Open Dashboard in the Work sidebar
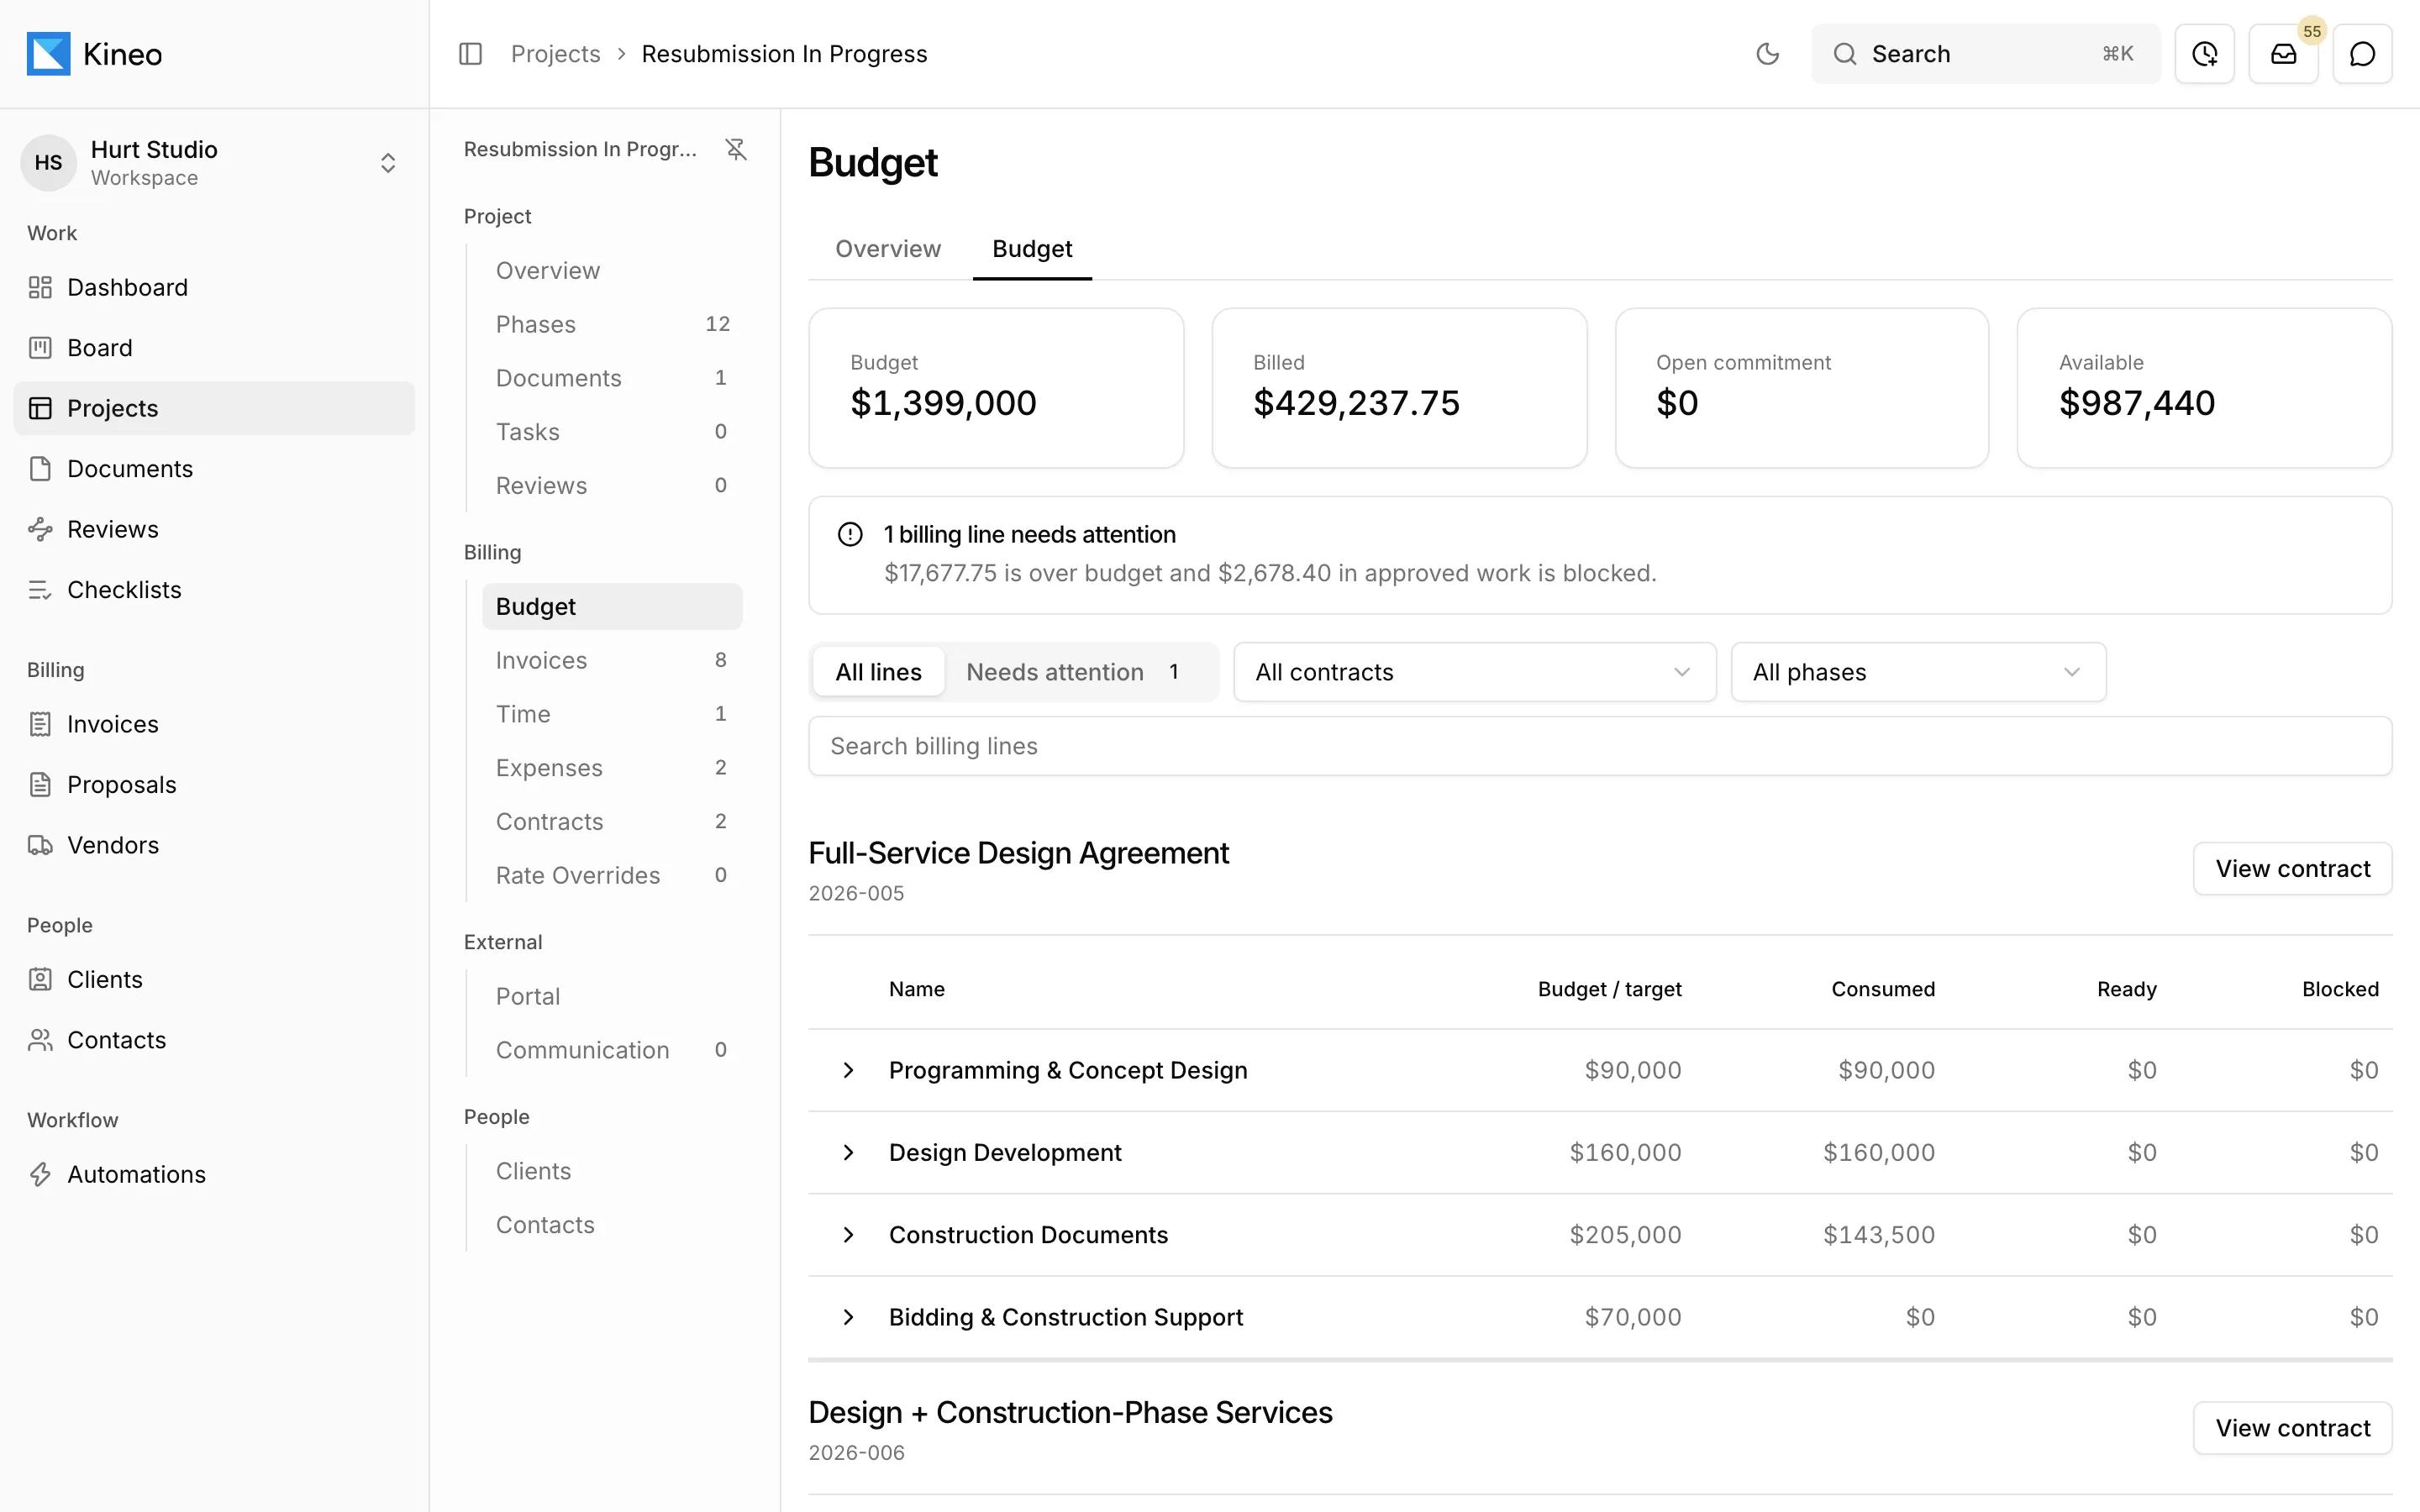Viewport: 2420px width, 1512px height. click(214, 288)
